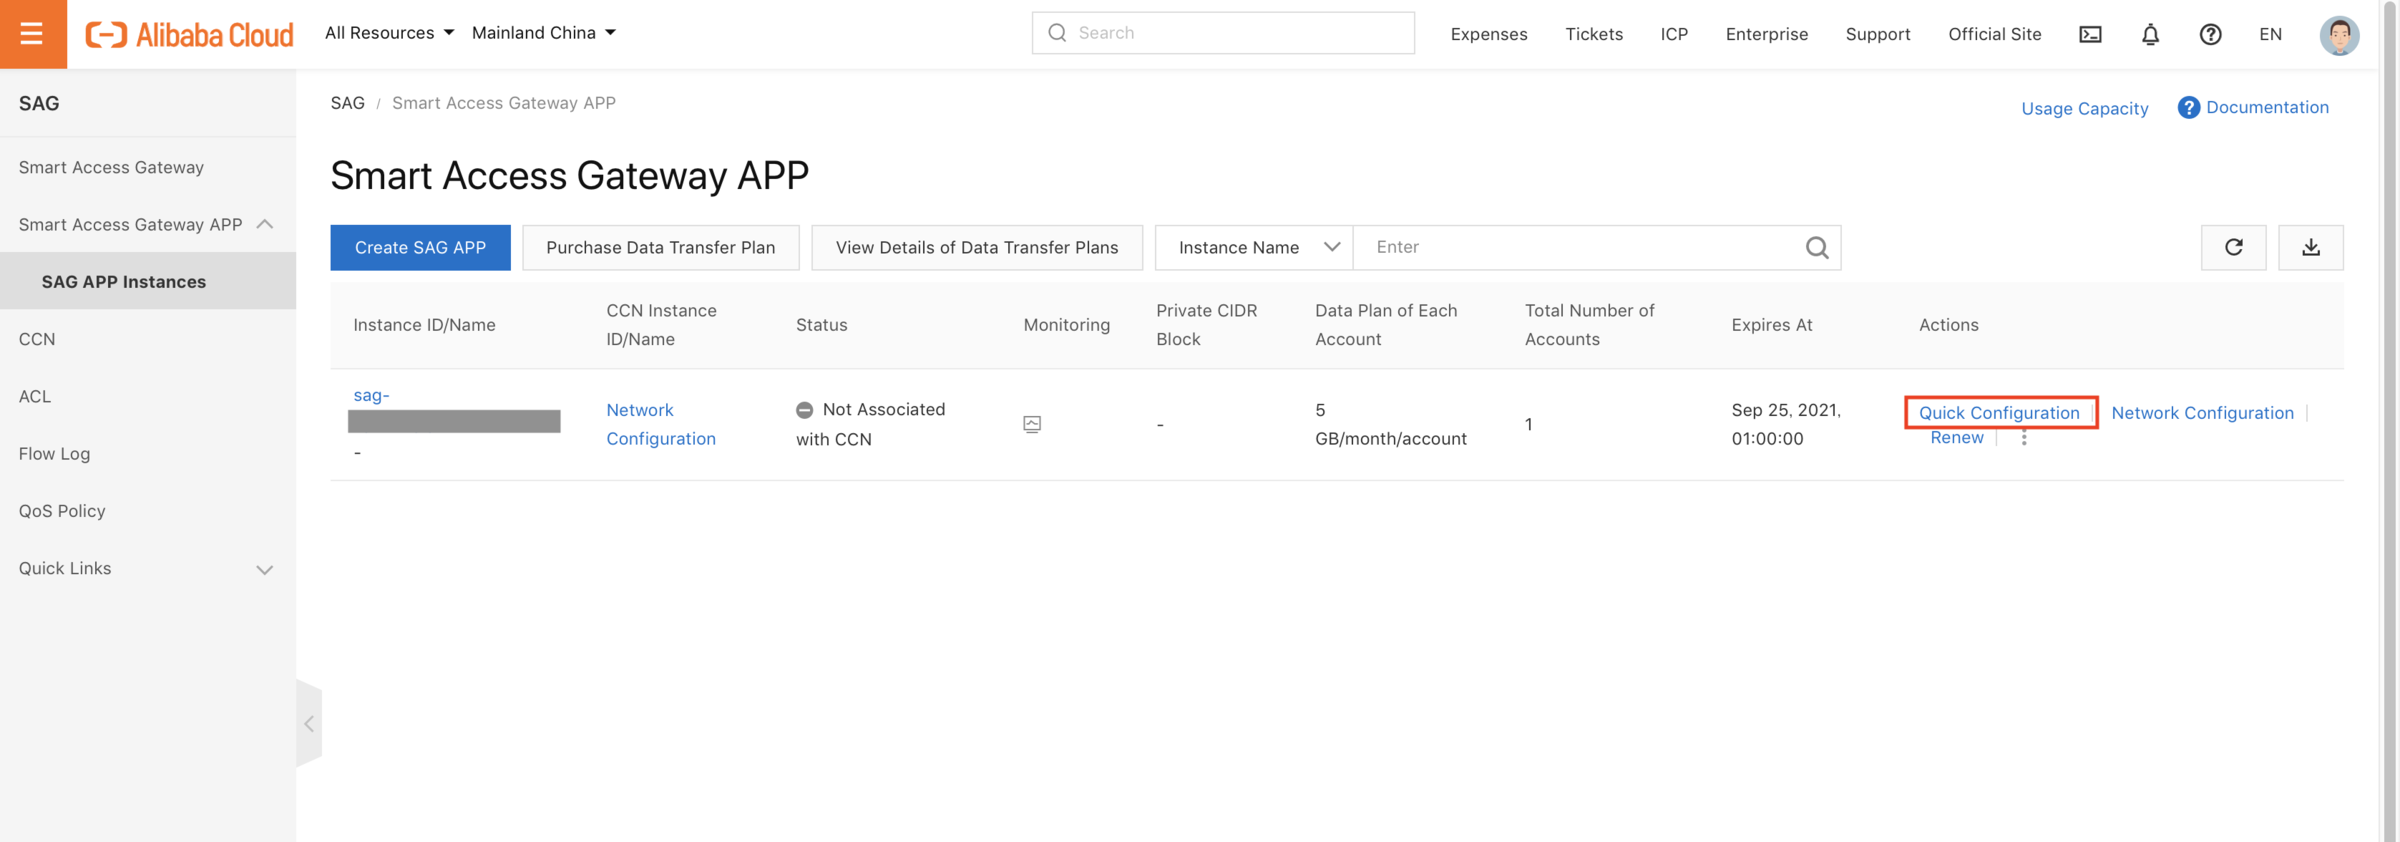Open Flow Log in sidebar
This screenshot has height=842, width=2400.
pyautogui.click(x=54, y=454)
